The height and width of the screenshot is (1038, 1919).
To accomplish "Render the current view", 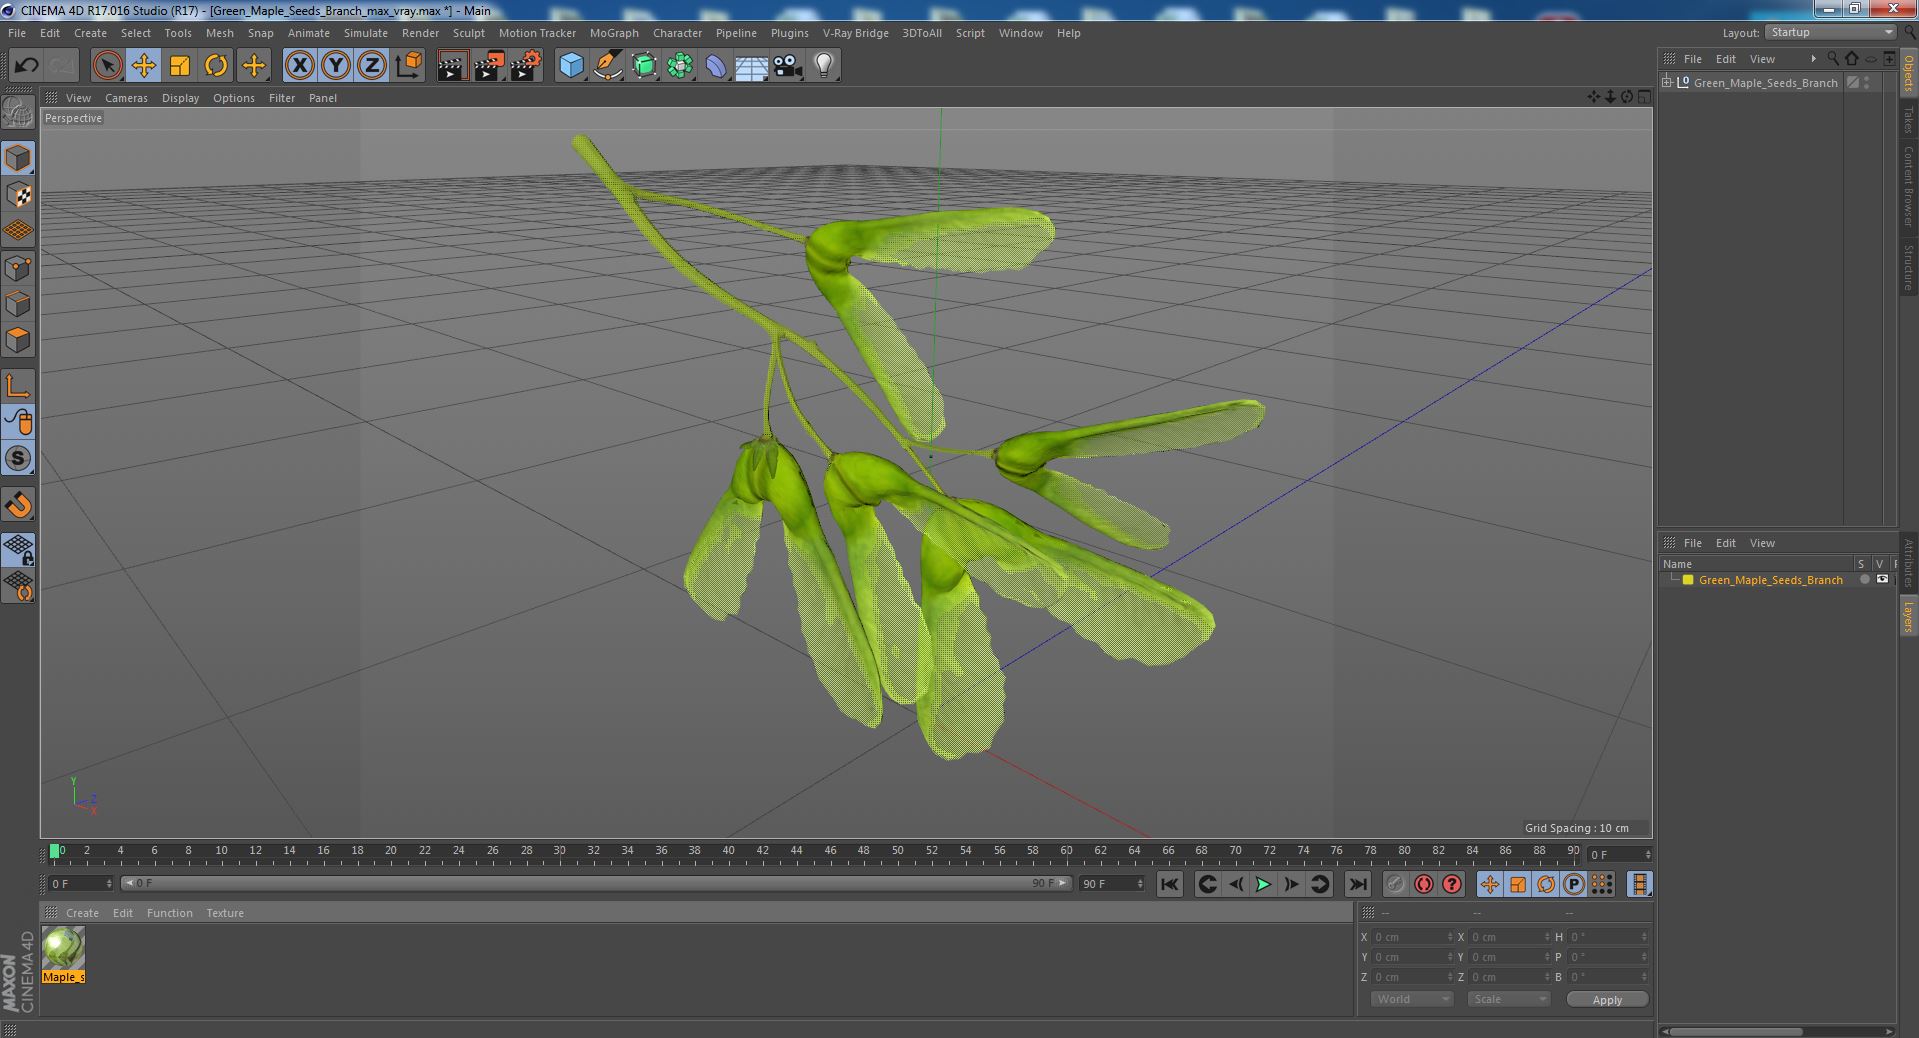I will pos(452,66).
